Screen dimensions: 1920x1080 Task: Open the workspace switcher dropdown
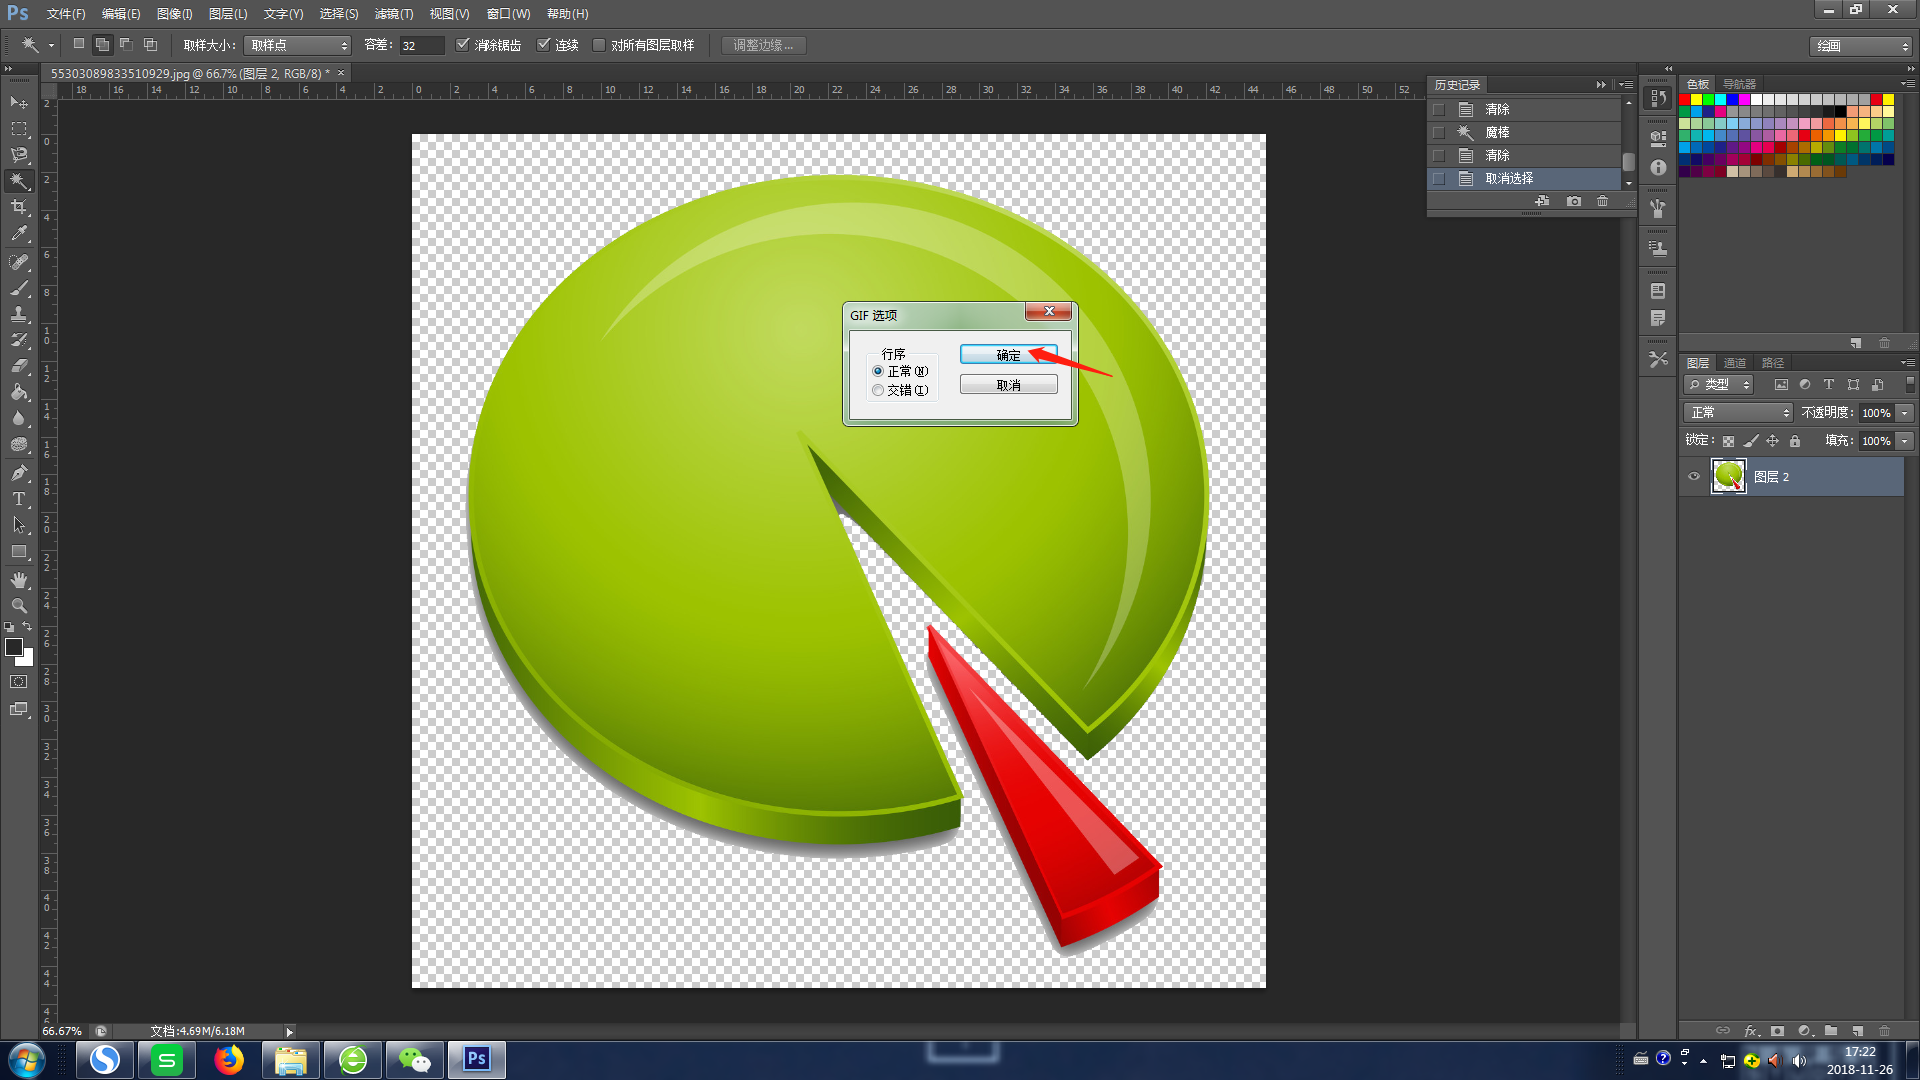tap(1861, 46)
